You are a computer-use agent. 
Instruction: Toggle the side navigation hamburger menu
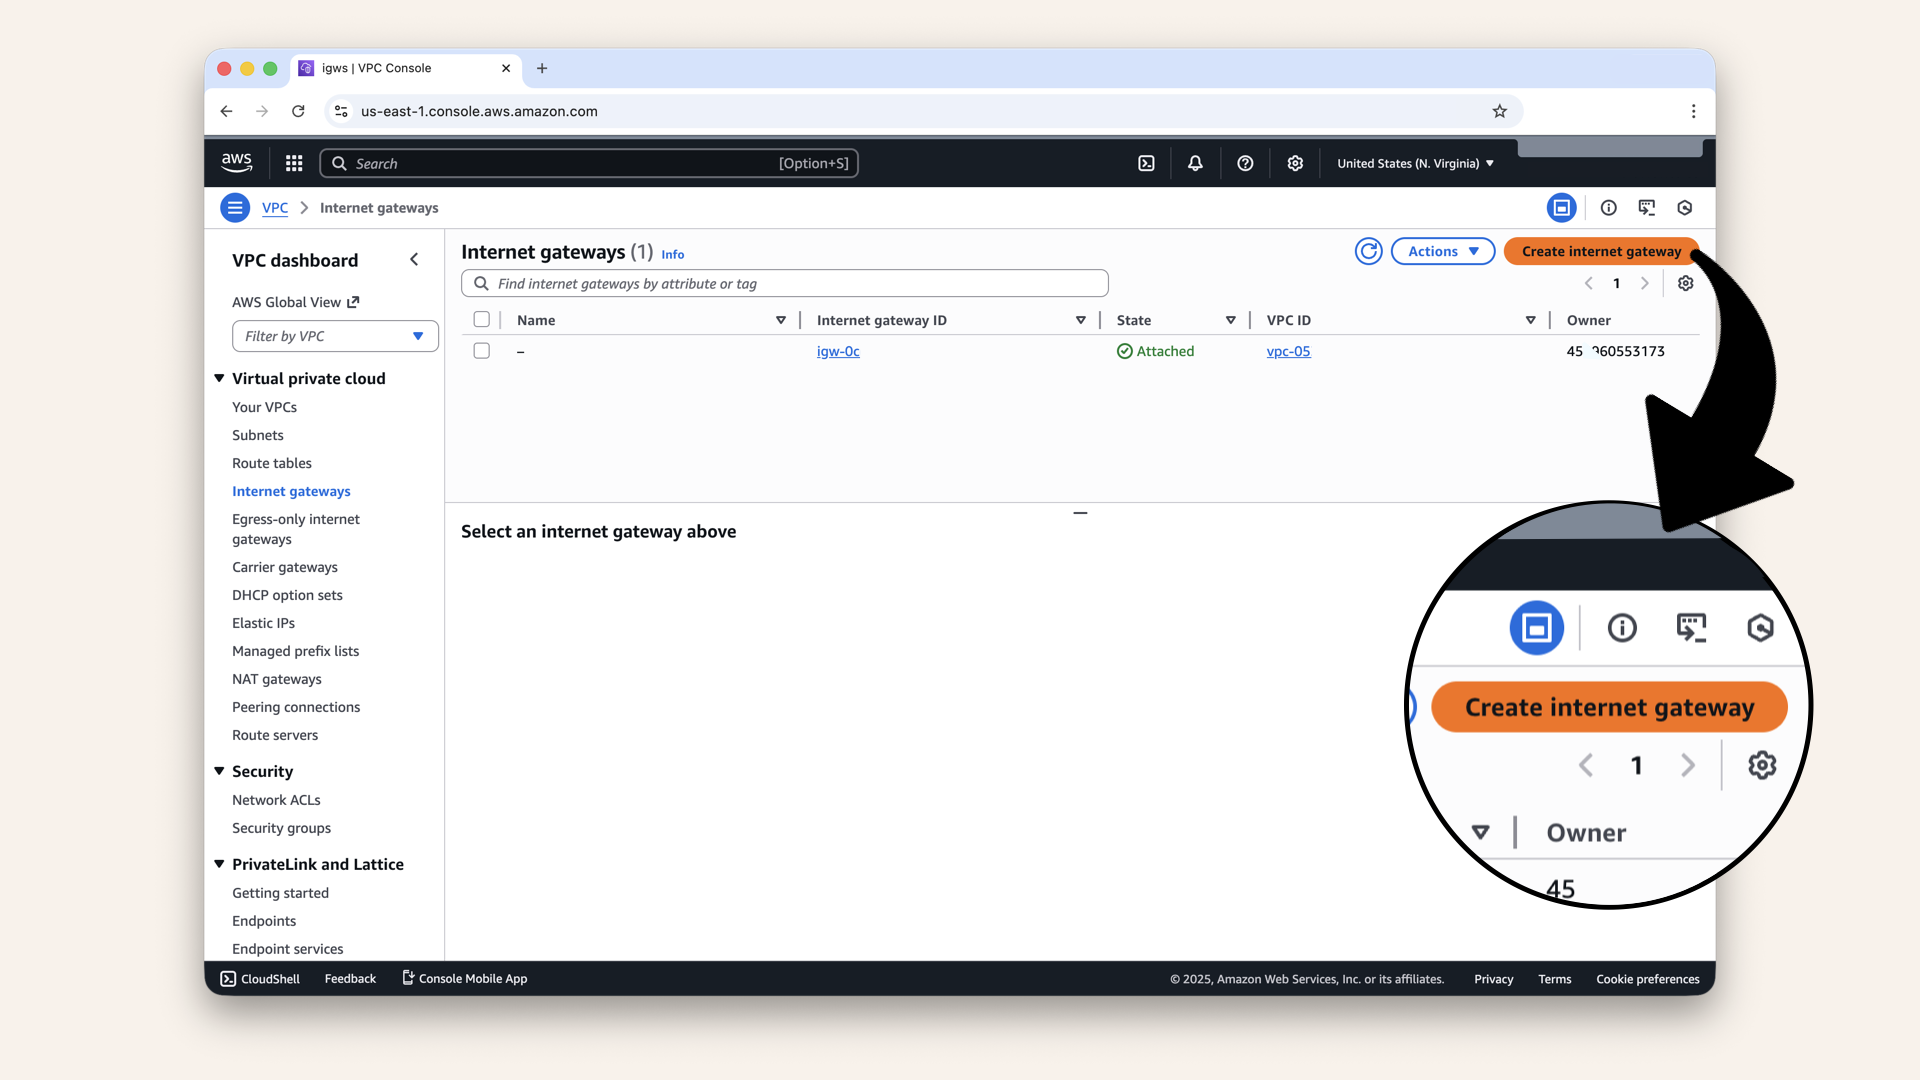point(235,208)
